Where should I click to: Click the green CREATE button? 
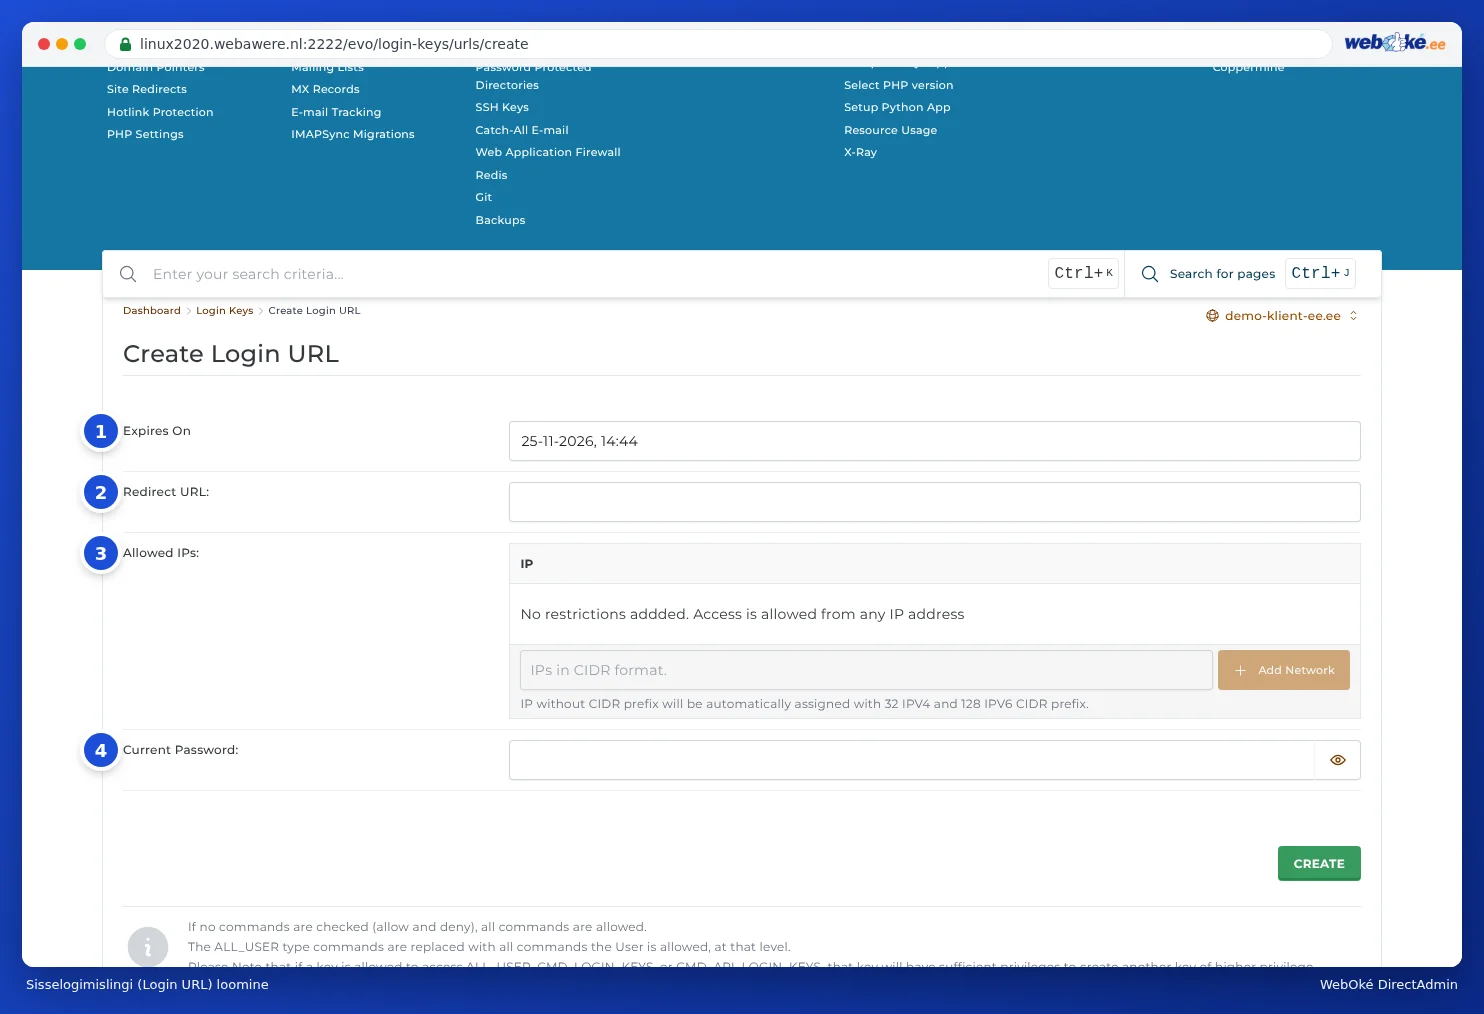(1319, 864)
